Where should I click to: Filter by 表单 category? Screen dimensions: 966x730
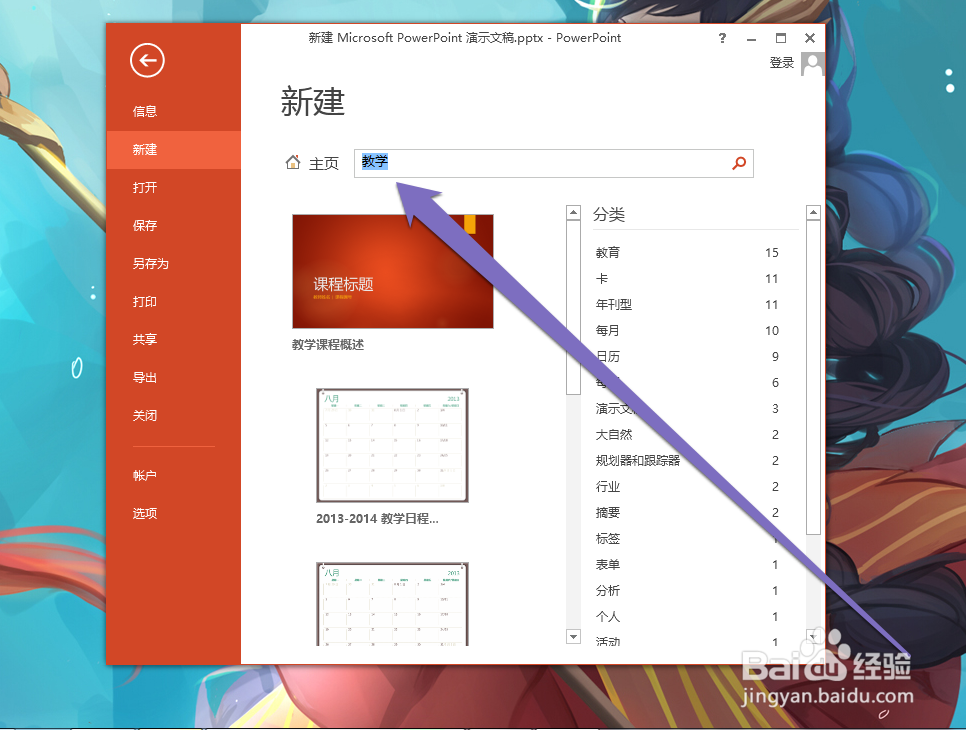(x=687, y=565)
